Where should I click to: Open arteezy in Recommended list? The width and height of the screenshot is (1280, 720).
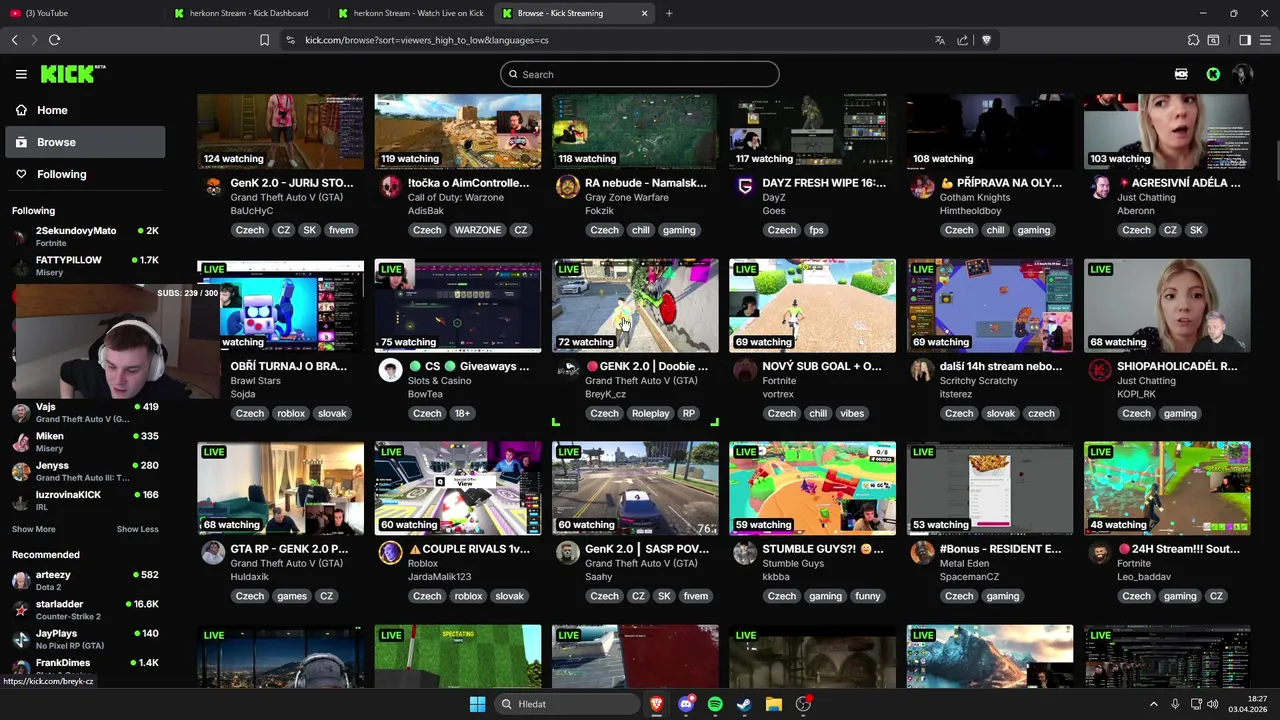pos(84,580)
